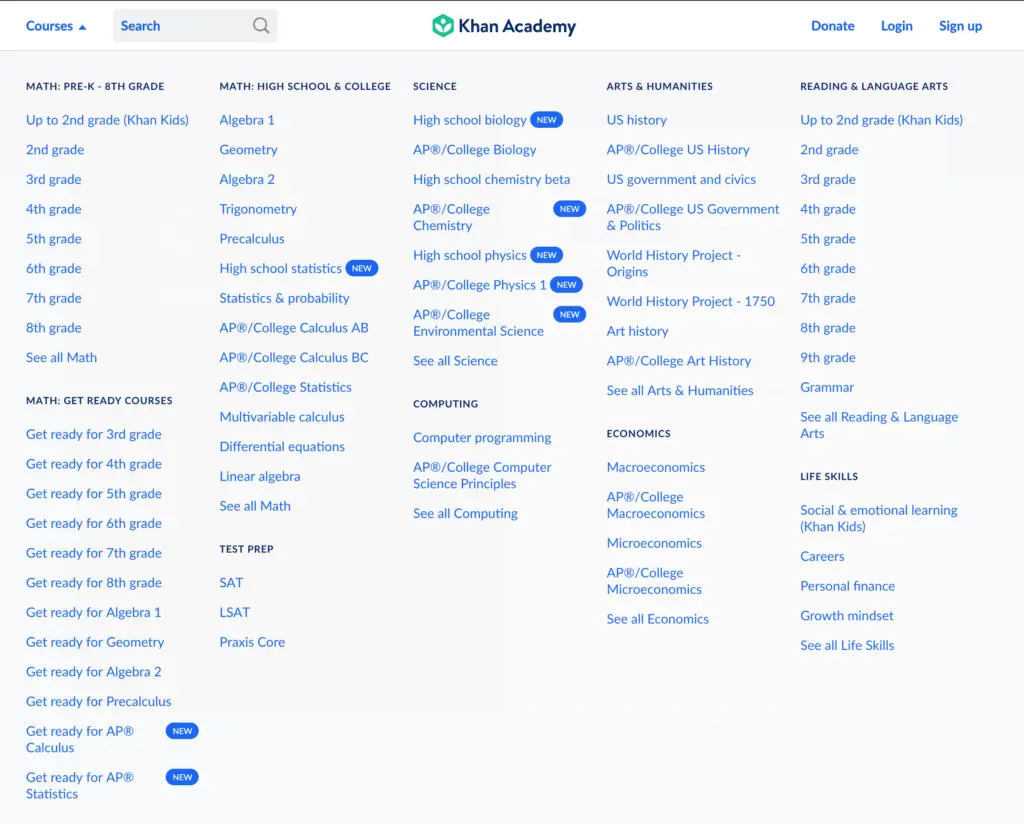Viewport: 1024px width, 824px height.
Task: Open Get ready for AP Calculus
Action: point(80,740)
